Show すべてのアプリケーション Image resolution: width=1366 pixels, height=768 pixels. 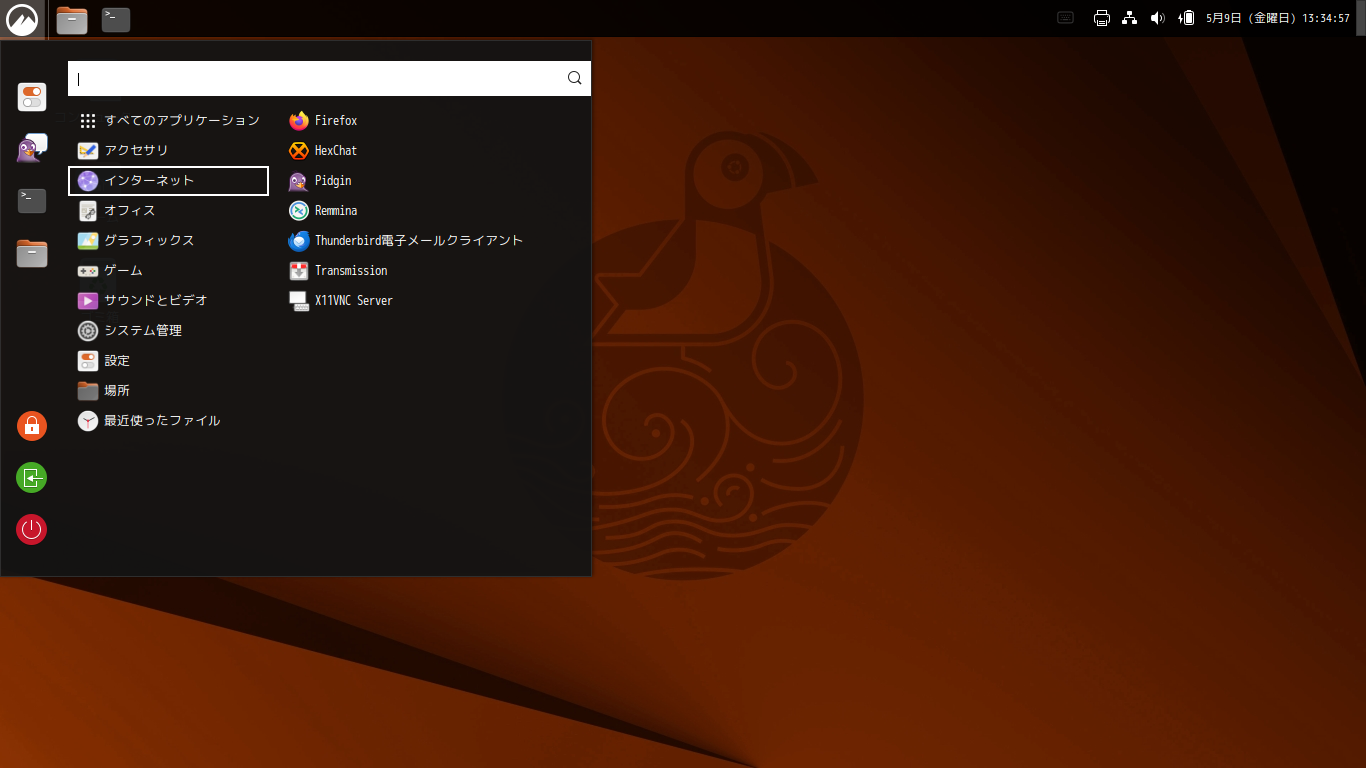point(182,120)
